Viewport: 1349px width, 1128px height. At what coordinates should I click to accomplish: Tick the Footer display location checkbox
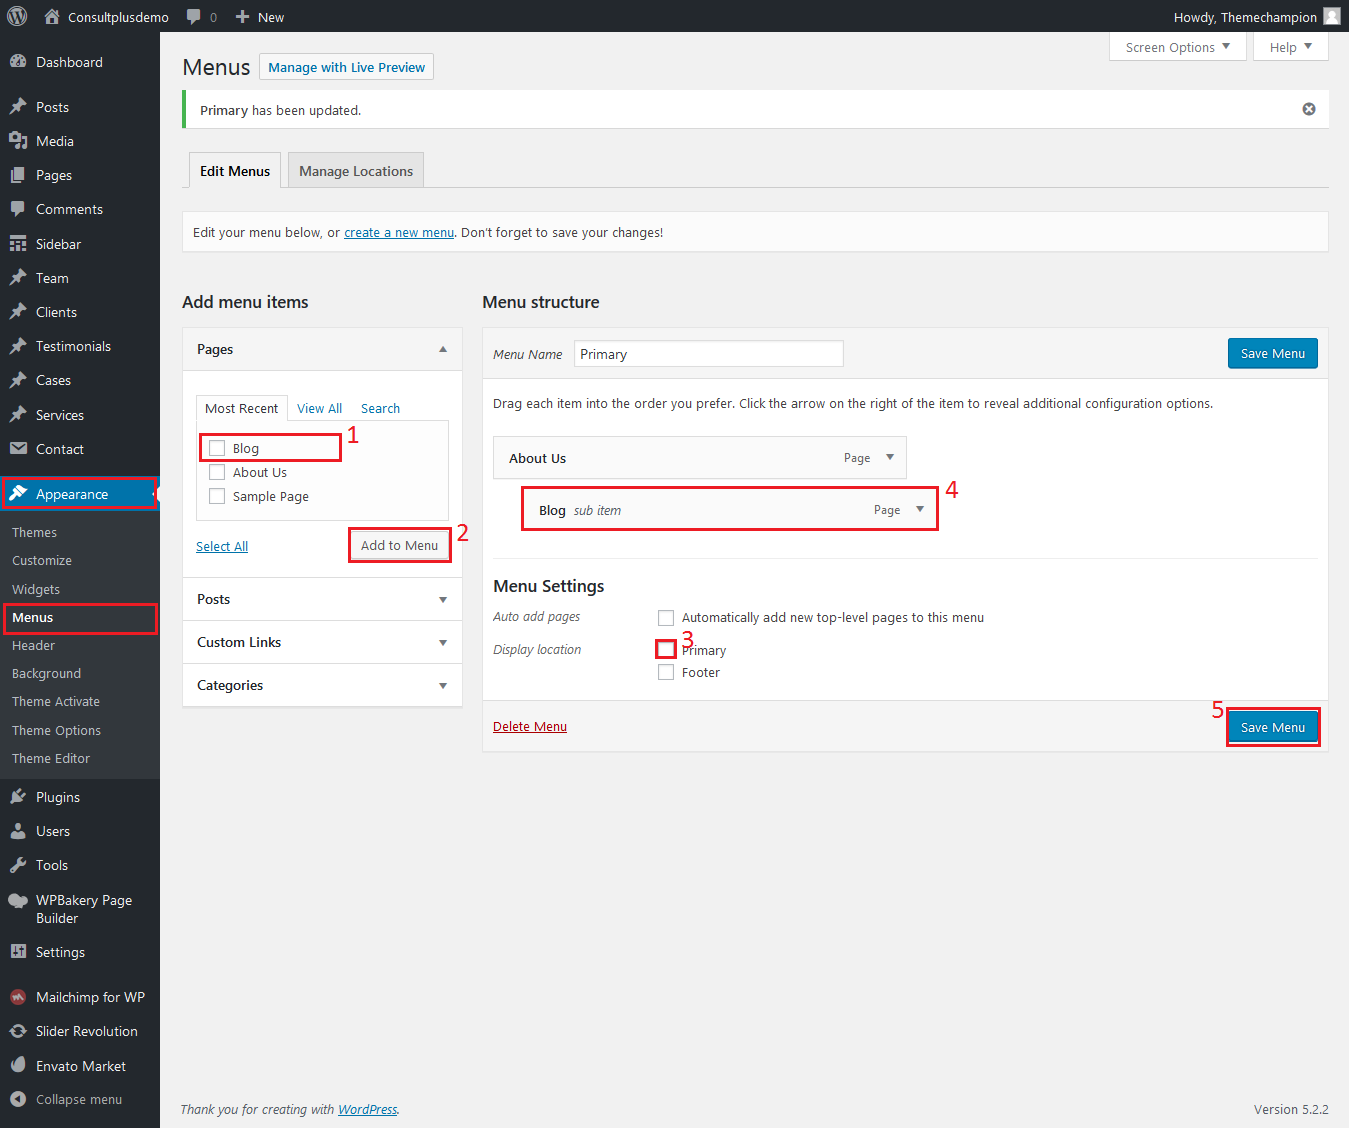[666, 673]
